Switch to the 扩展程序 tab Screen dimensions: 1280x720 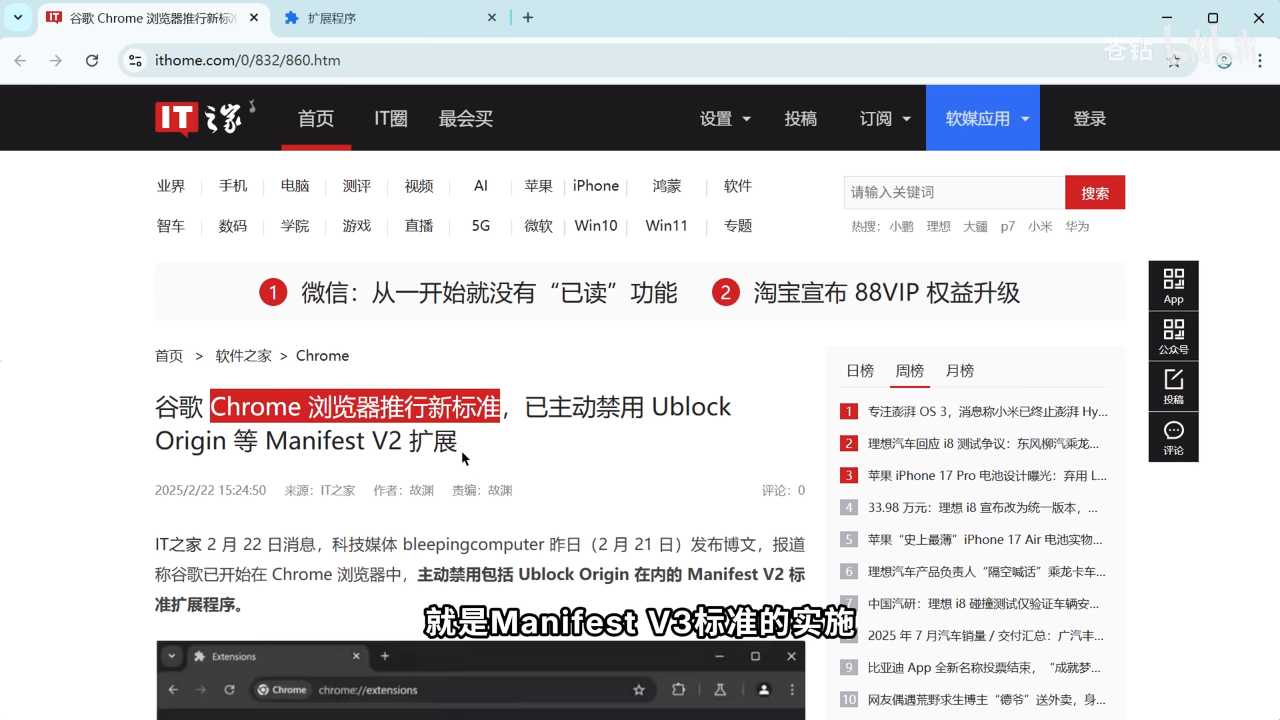[390, 18]
